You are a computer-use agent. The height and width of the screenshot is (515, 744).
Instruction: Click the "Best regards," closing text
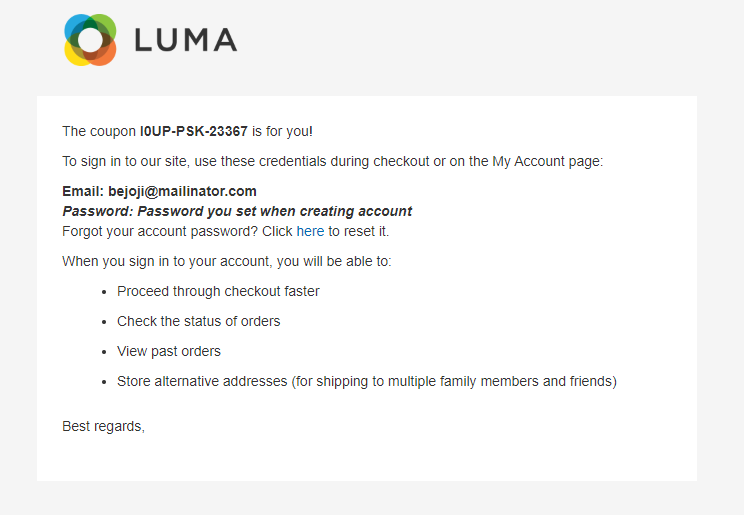103,426
